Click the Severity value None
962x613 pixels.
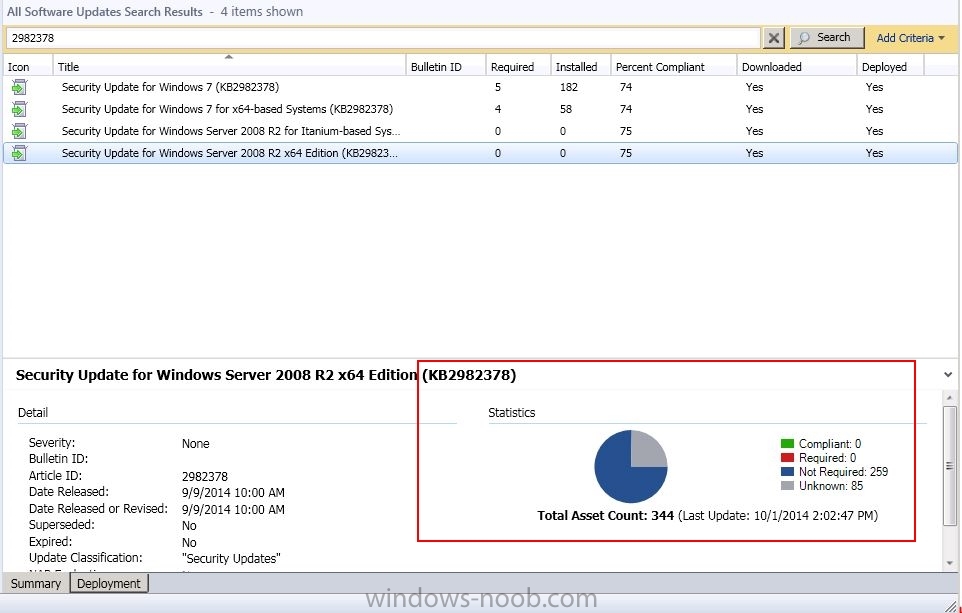click(195, 444)
